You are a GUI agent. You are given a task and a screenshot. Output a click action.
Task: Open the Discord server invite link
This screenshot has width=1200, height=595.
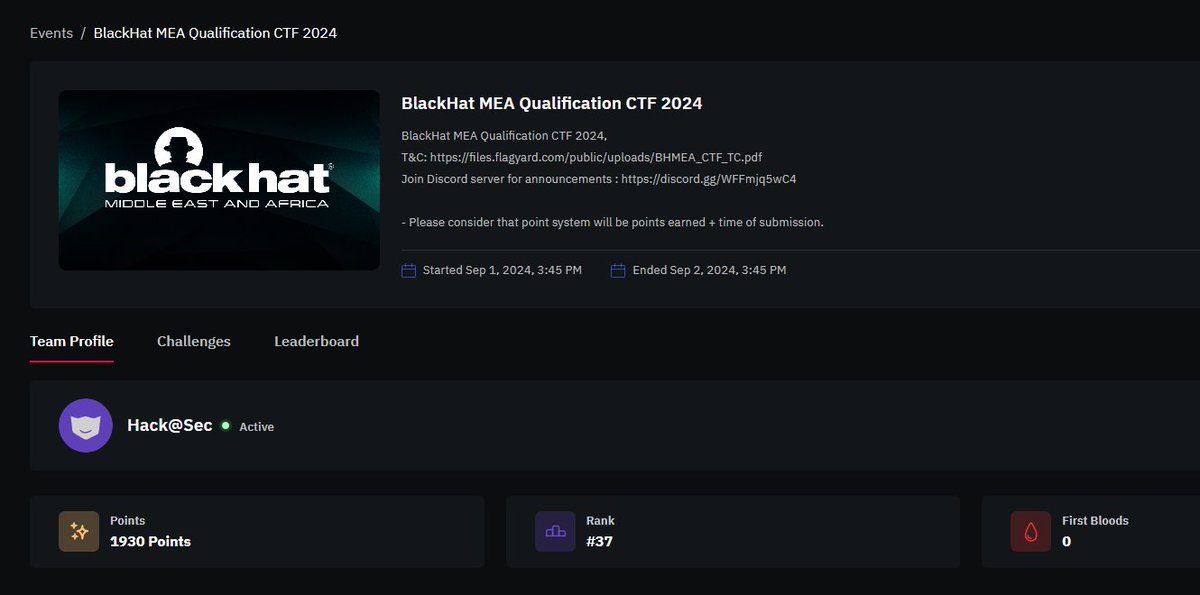click(x=708, y=179)
